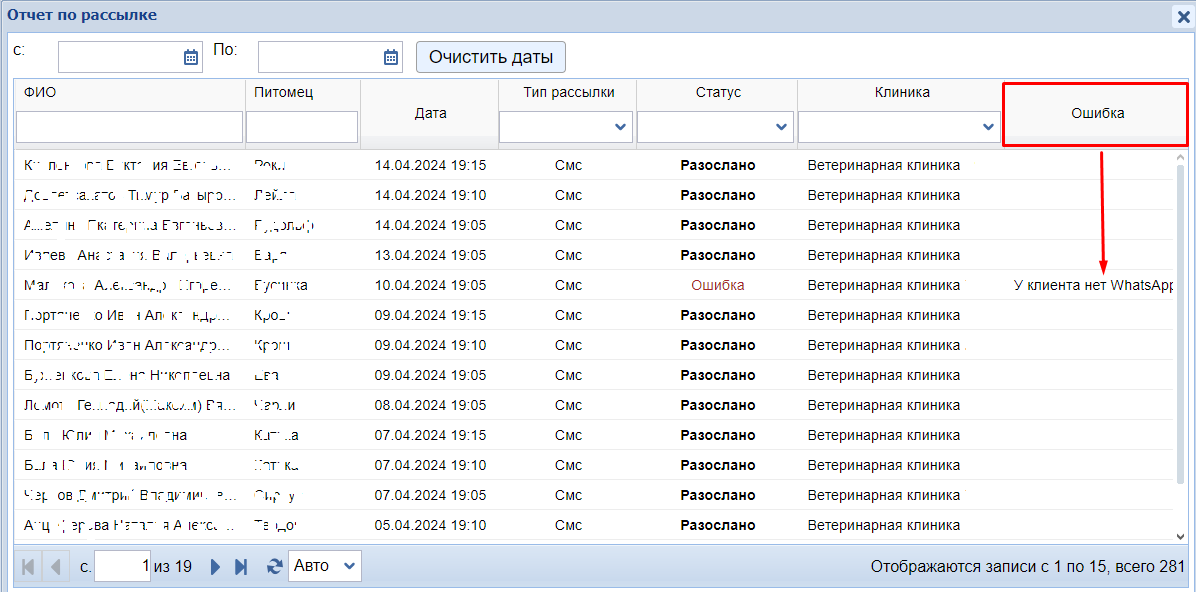Expand the Клиника filter dropdown

point(987,127)
